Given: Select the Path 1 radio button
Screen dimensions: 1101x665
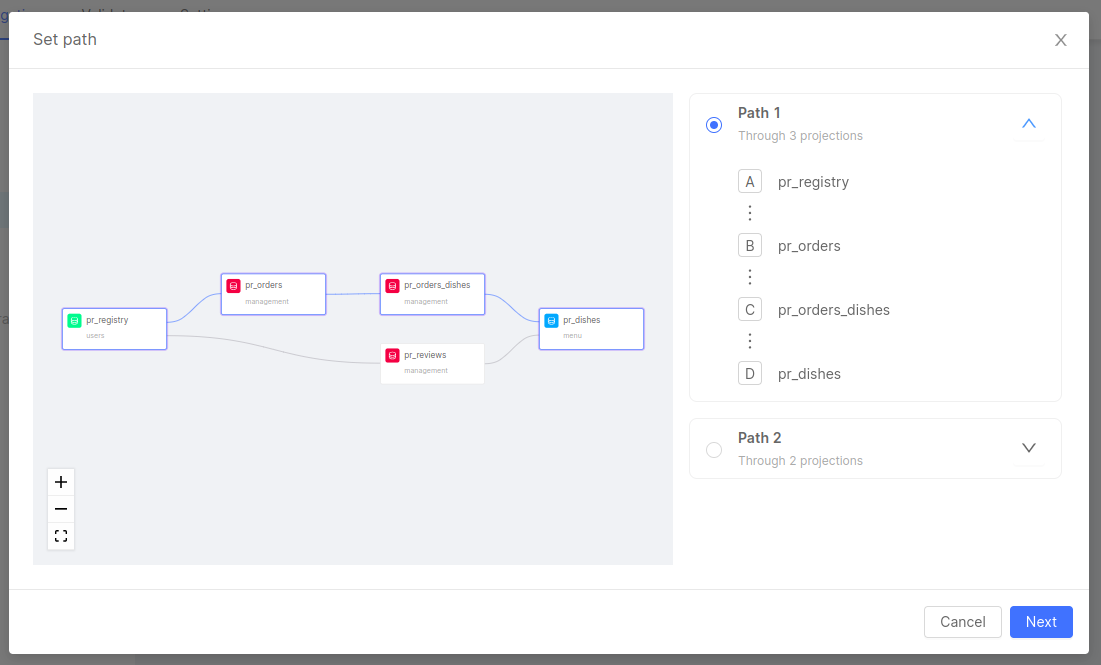Looking at the screenshot, I should (714, 125).
